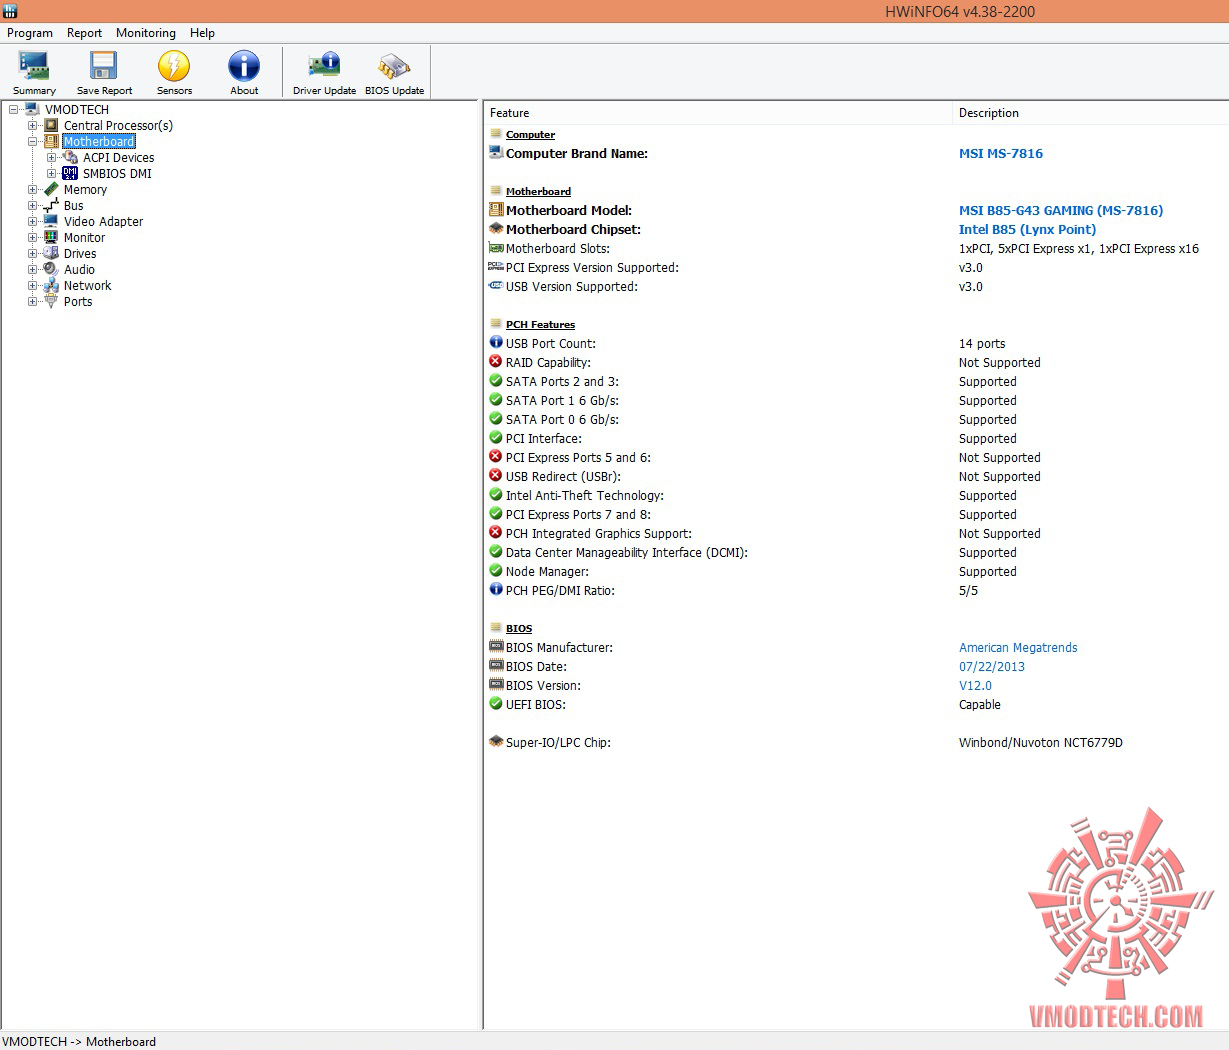The width and height of the screenshot is (1229, 1050).
Task: Expand the Video Adapter node
Action: point(32,222)
